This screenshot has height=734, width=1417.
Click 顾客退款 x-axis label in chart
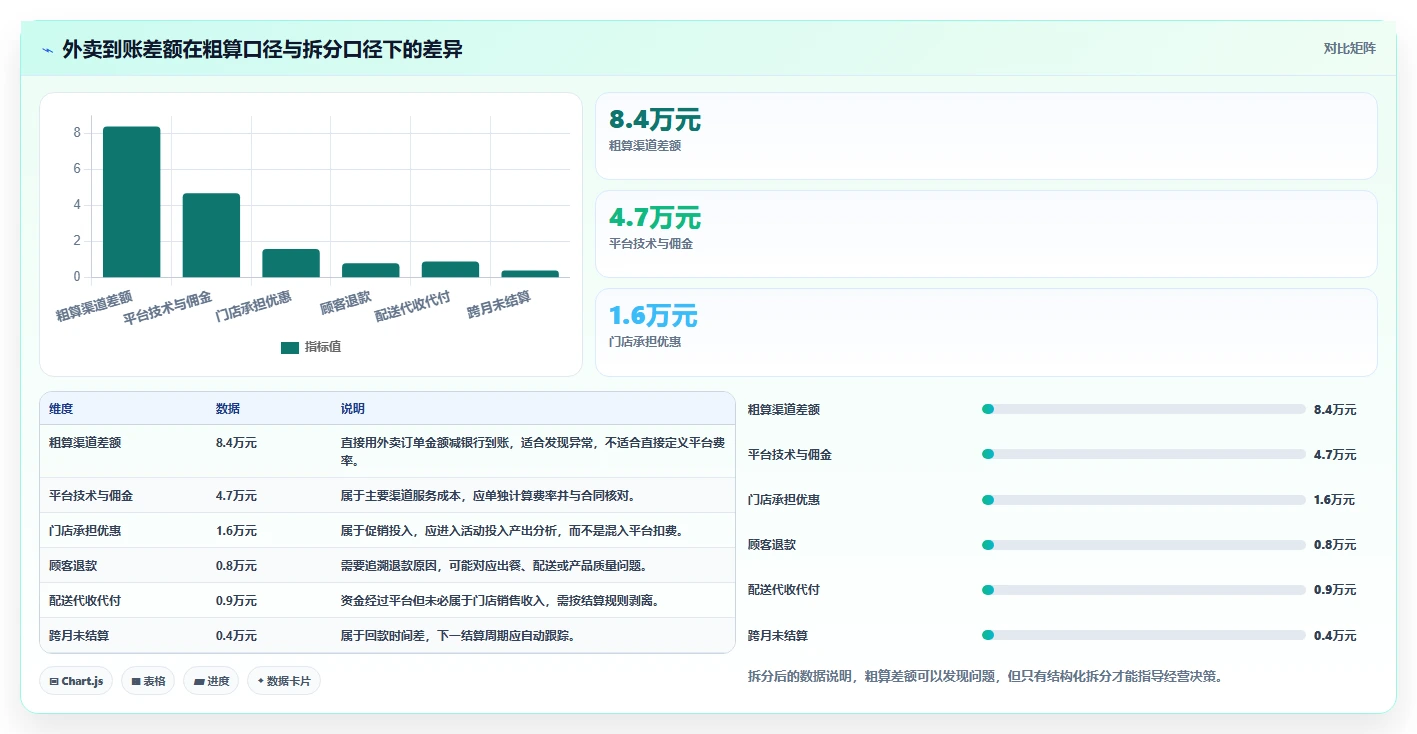pyautogui.click(x=346, y=301)
